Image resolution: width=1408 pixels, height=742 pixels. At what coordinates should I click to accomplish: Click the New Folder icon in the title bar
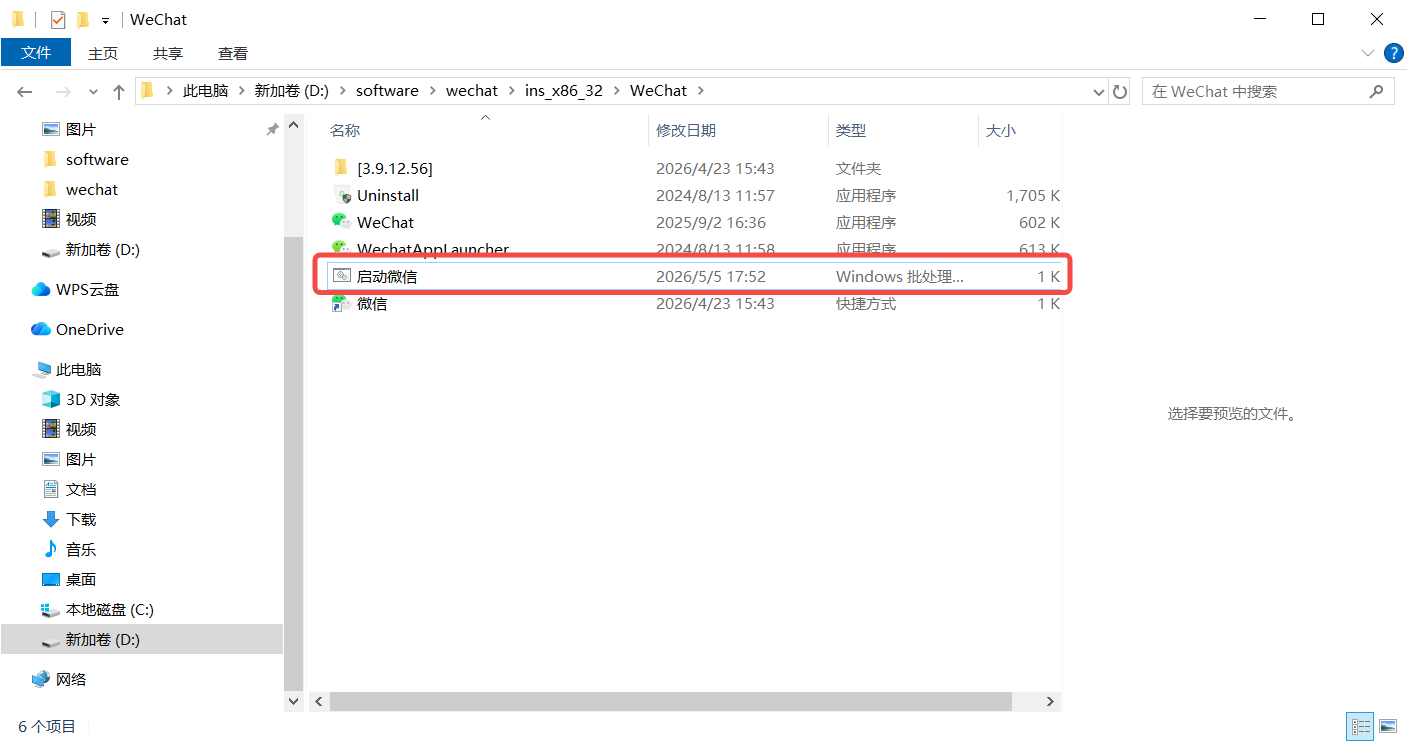click(x=83, y=19)
